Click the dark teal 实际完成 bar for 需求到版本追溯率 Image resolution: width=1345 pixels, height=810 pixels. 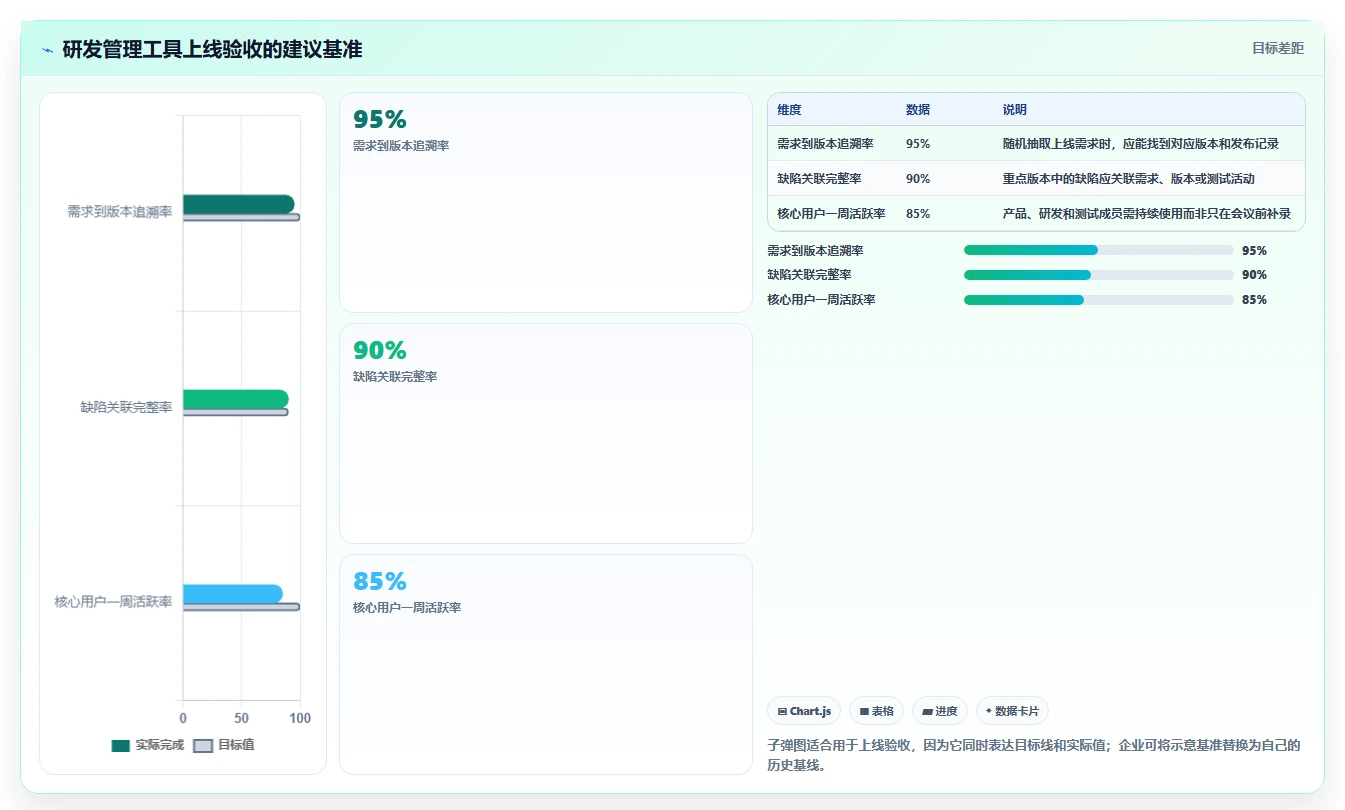click(238, 204)
